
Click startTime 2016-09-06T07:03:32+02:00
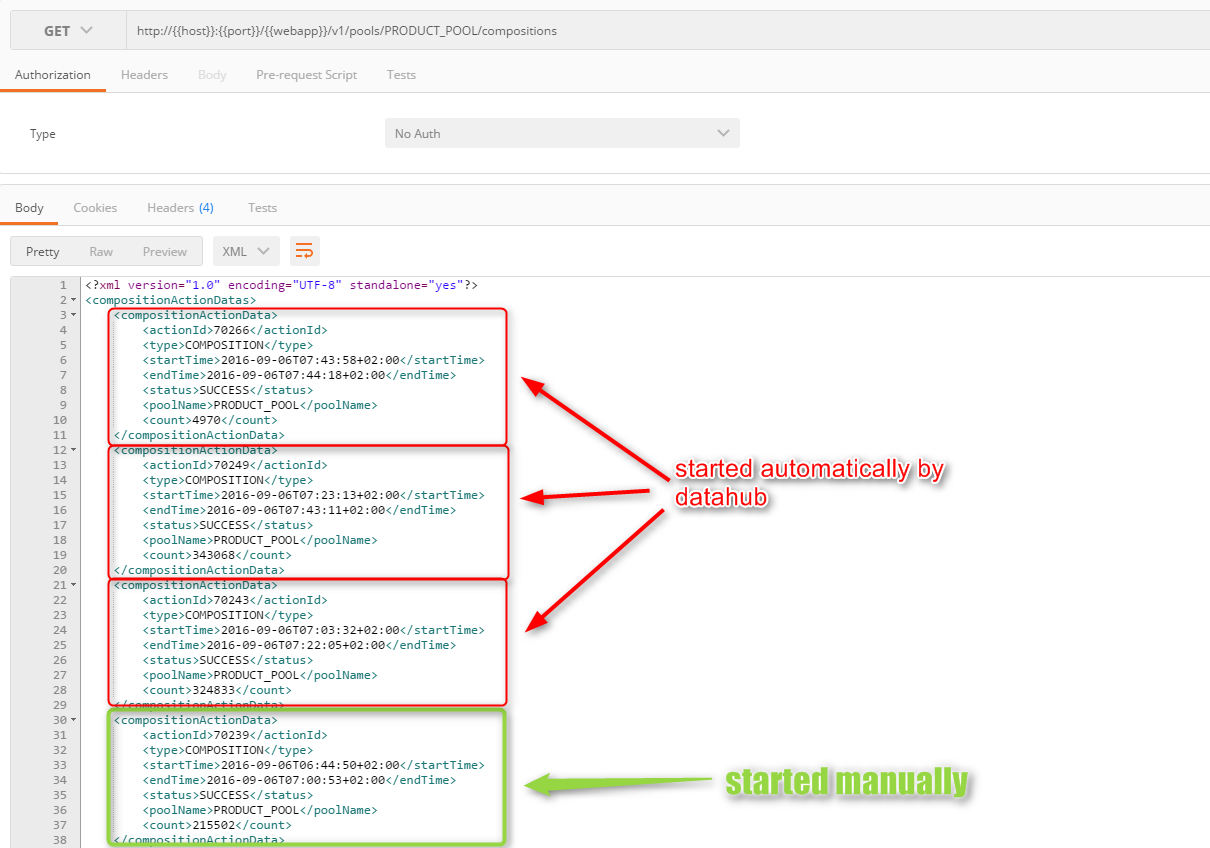(x=310, y=630)
